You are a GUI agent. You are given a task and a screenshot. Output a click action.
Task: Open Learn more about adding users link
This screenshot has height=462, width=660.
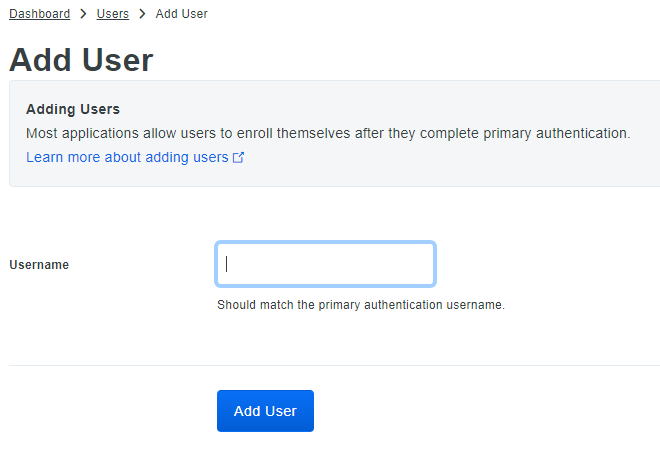[127, 157]
